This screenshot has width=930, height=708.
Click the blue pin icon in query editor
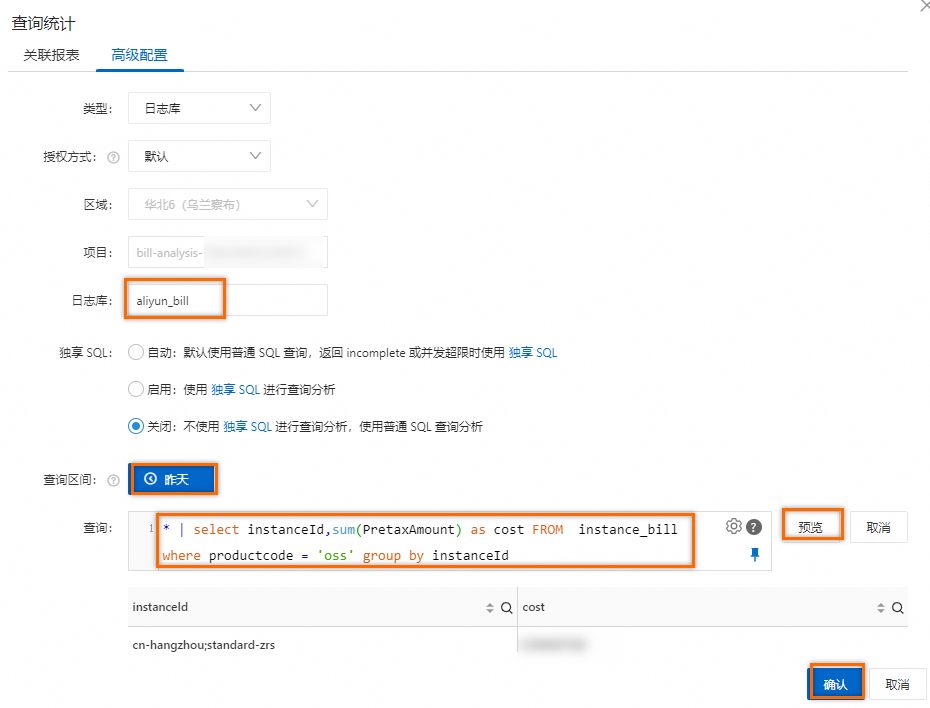754,554
